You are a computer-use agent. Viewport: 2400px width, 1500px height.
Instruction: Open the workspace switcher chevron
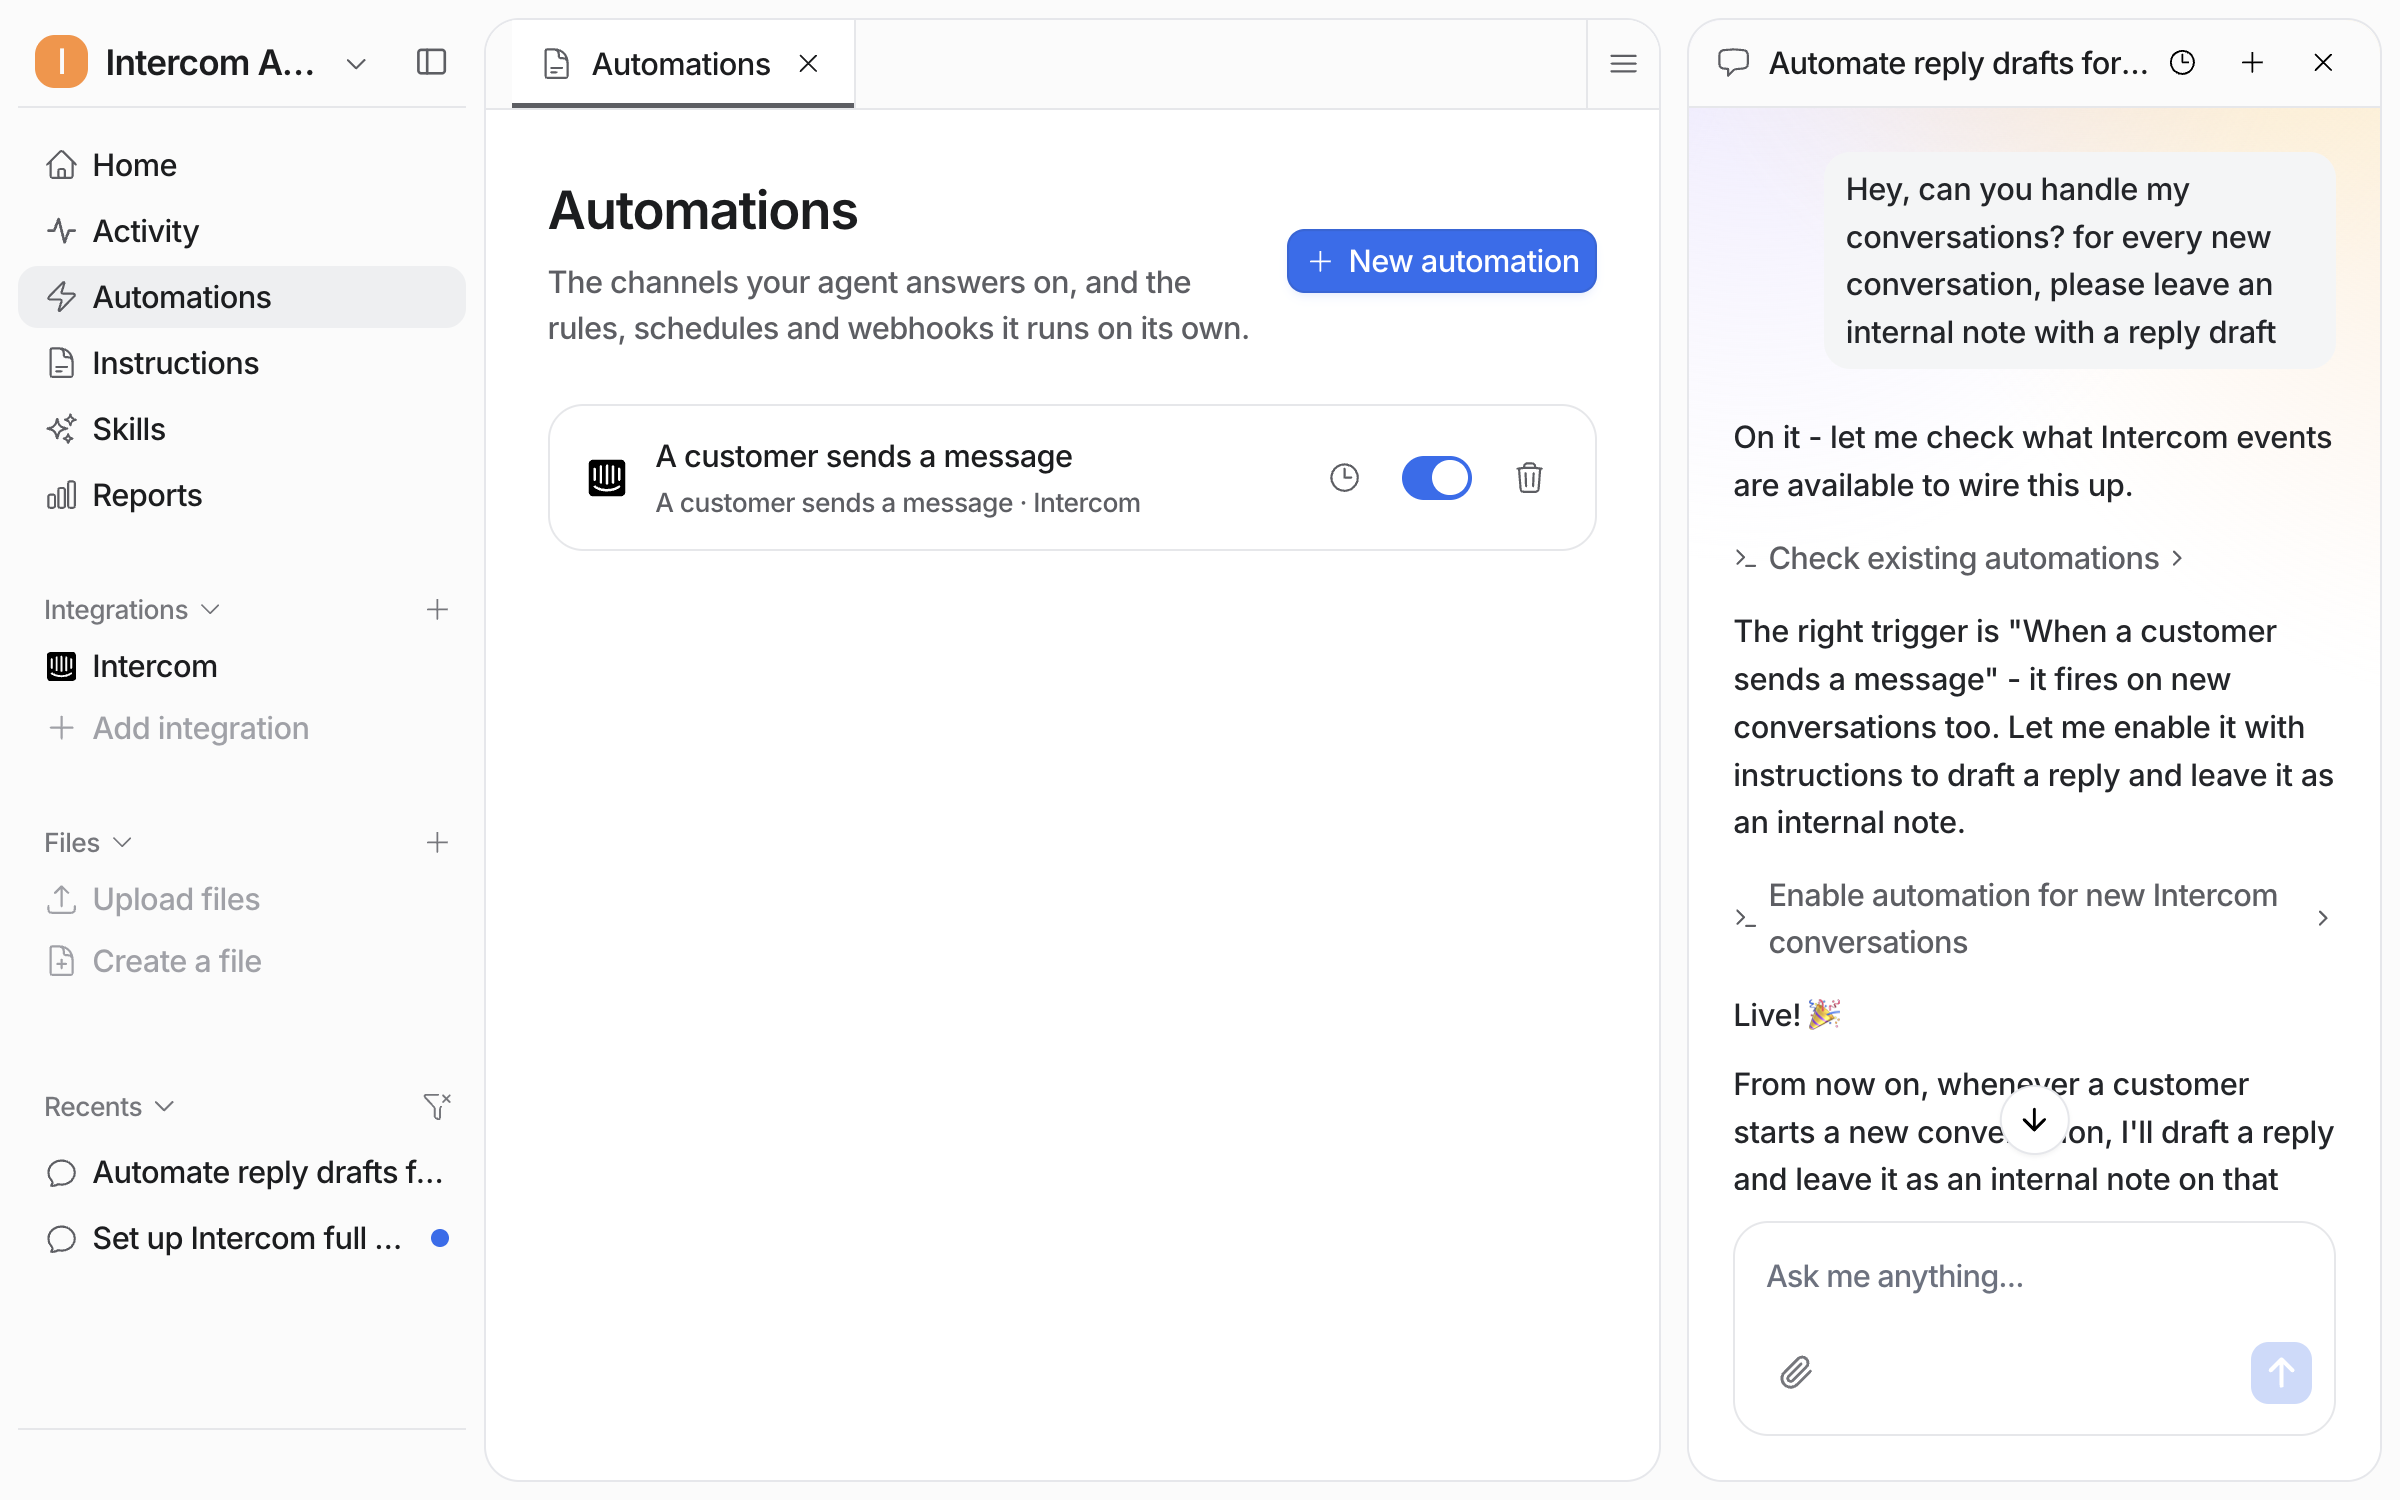click(356, 64)
